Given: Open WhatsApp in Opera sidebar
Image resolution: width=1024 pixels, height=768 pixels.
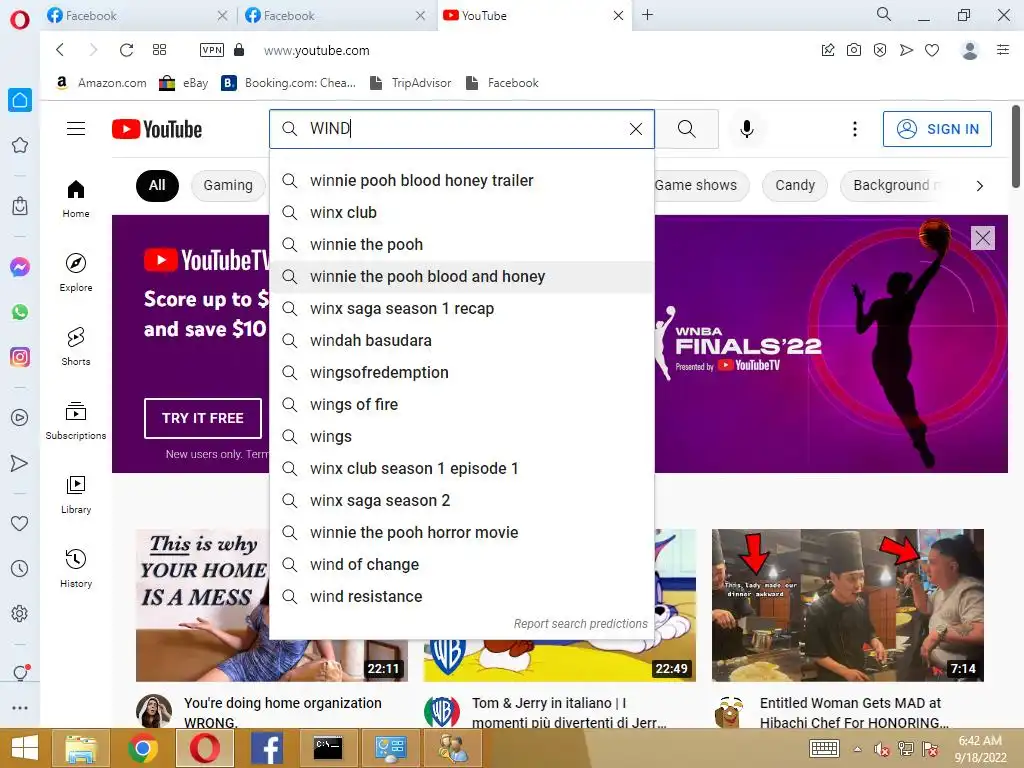Looking at the screenshot, I should click(20, 312).
